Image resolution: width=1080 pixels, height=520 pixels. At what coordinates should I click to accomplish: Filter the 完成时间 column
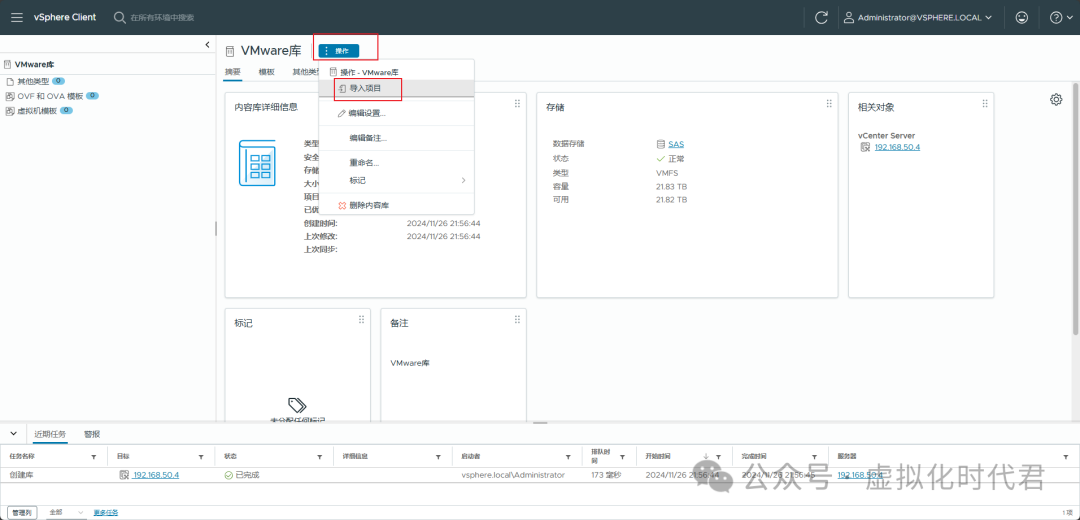(x=815, y=457)
